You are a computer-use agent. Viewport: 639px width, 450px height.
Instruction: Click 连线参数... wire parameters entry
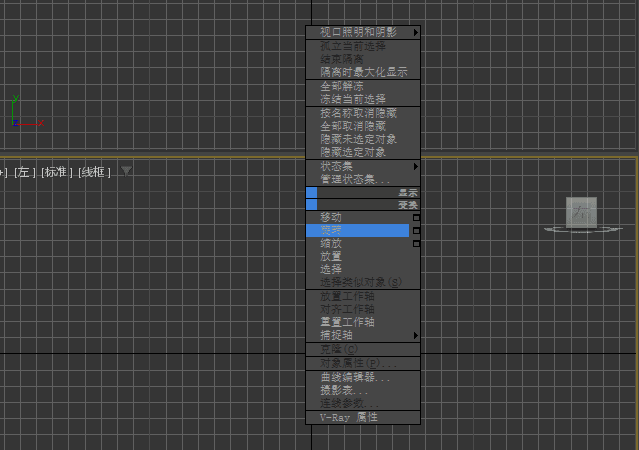tap(363, 404)
